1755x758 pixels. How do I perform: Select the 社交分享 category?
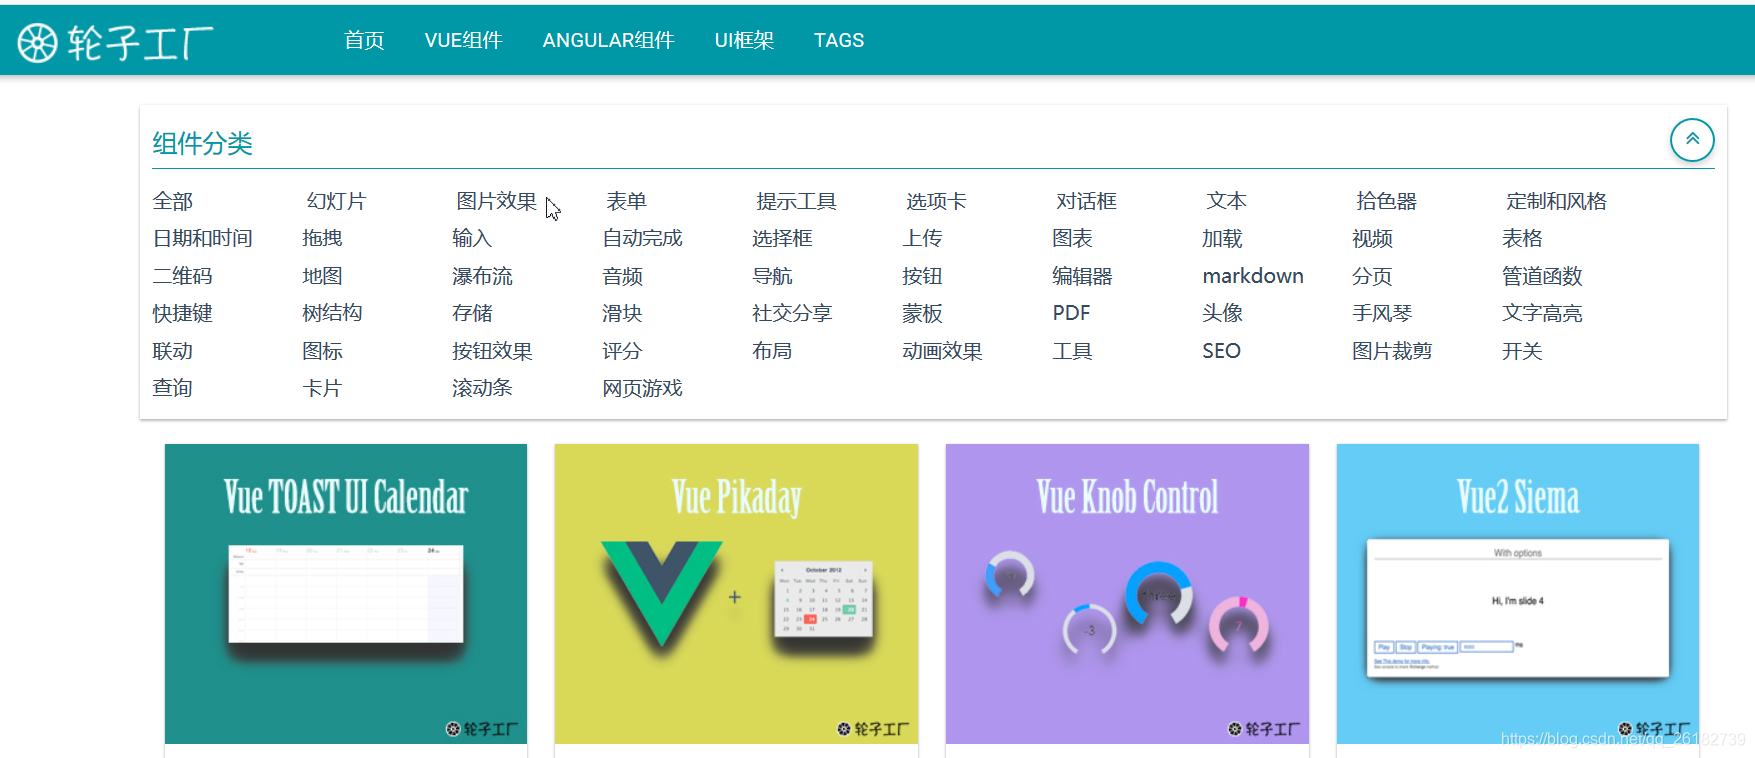(x=792, y=313)
